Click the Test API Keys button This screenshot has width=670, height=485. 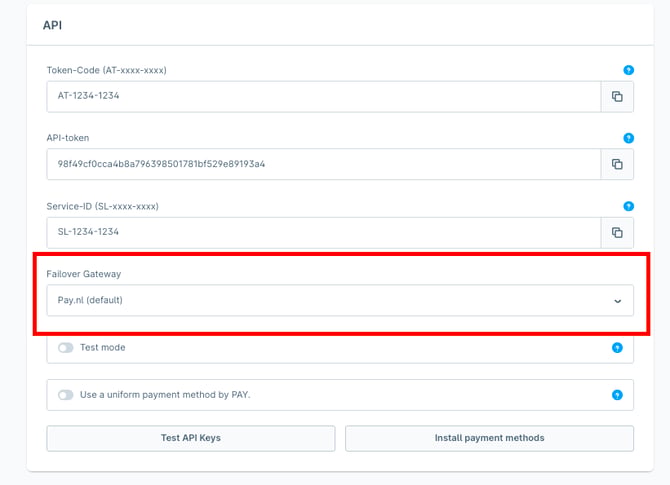click(191, 438)
